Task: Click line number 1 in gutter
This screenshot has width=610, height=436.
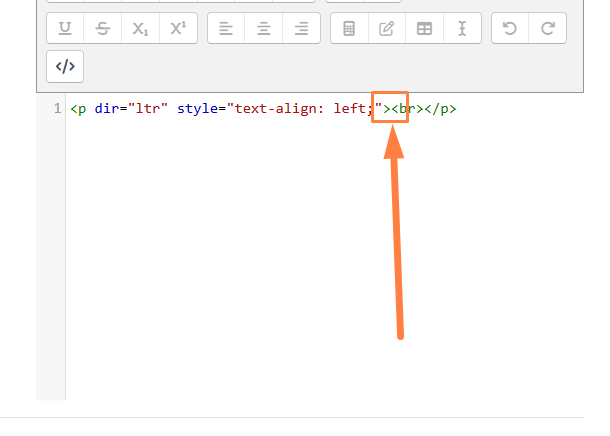Action: click(57, 108)
